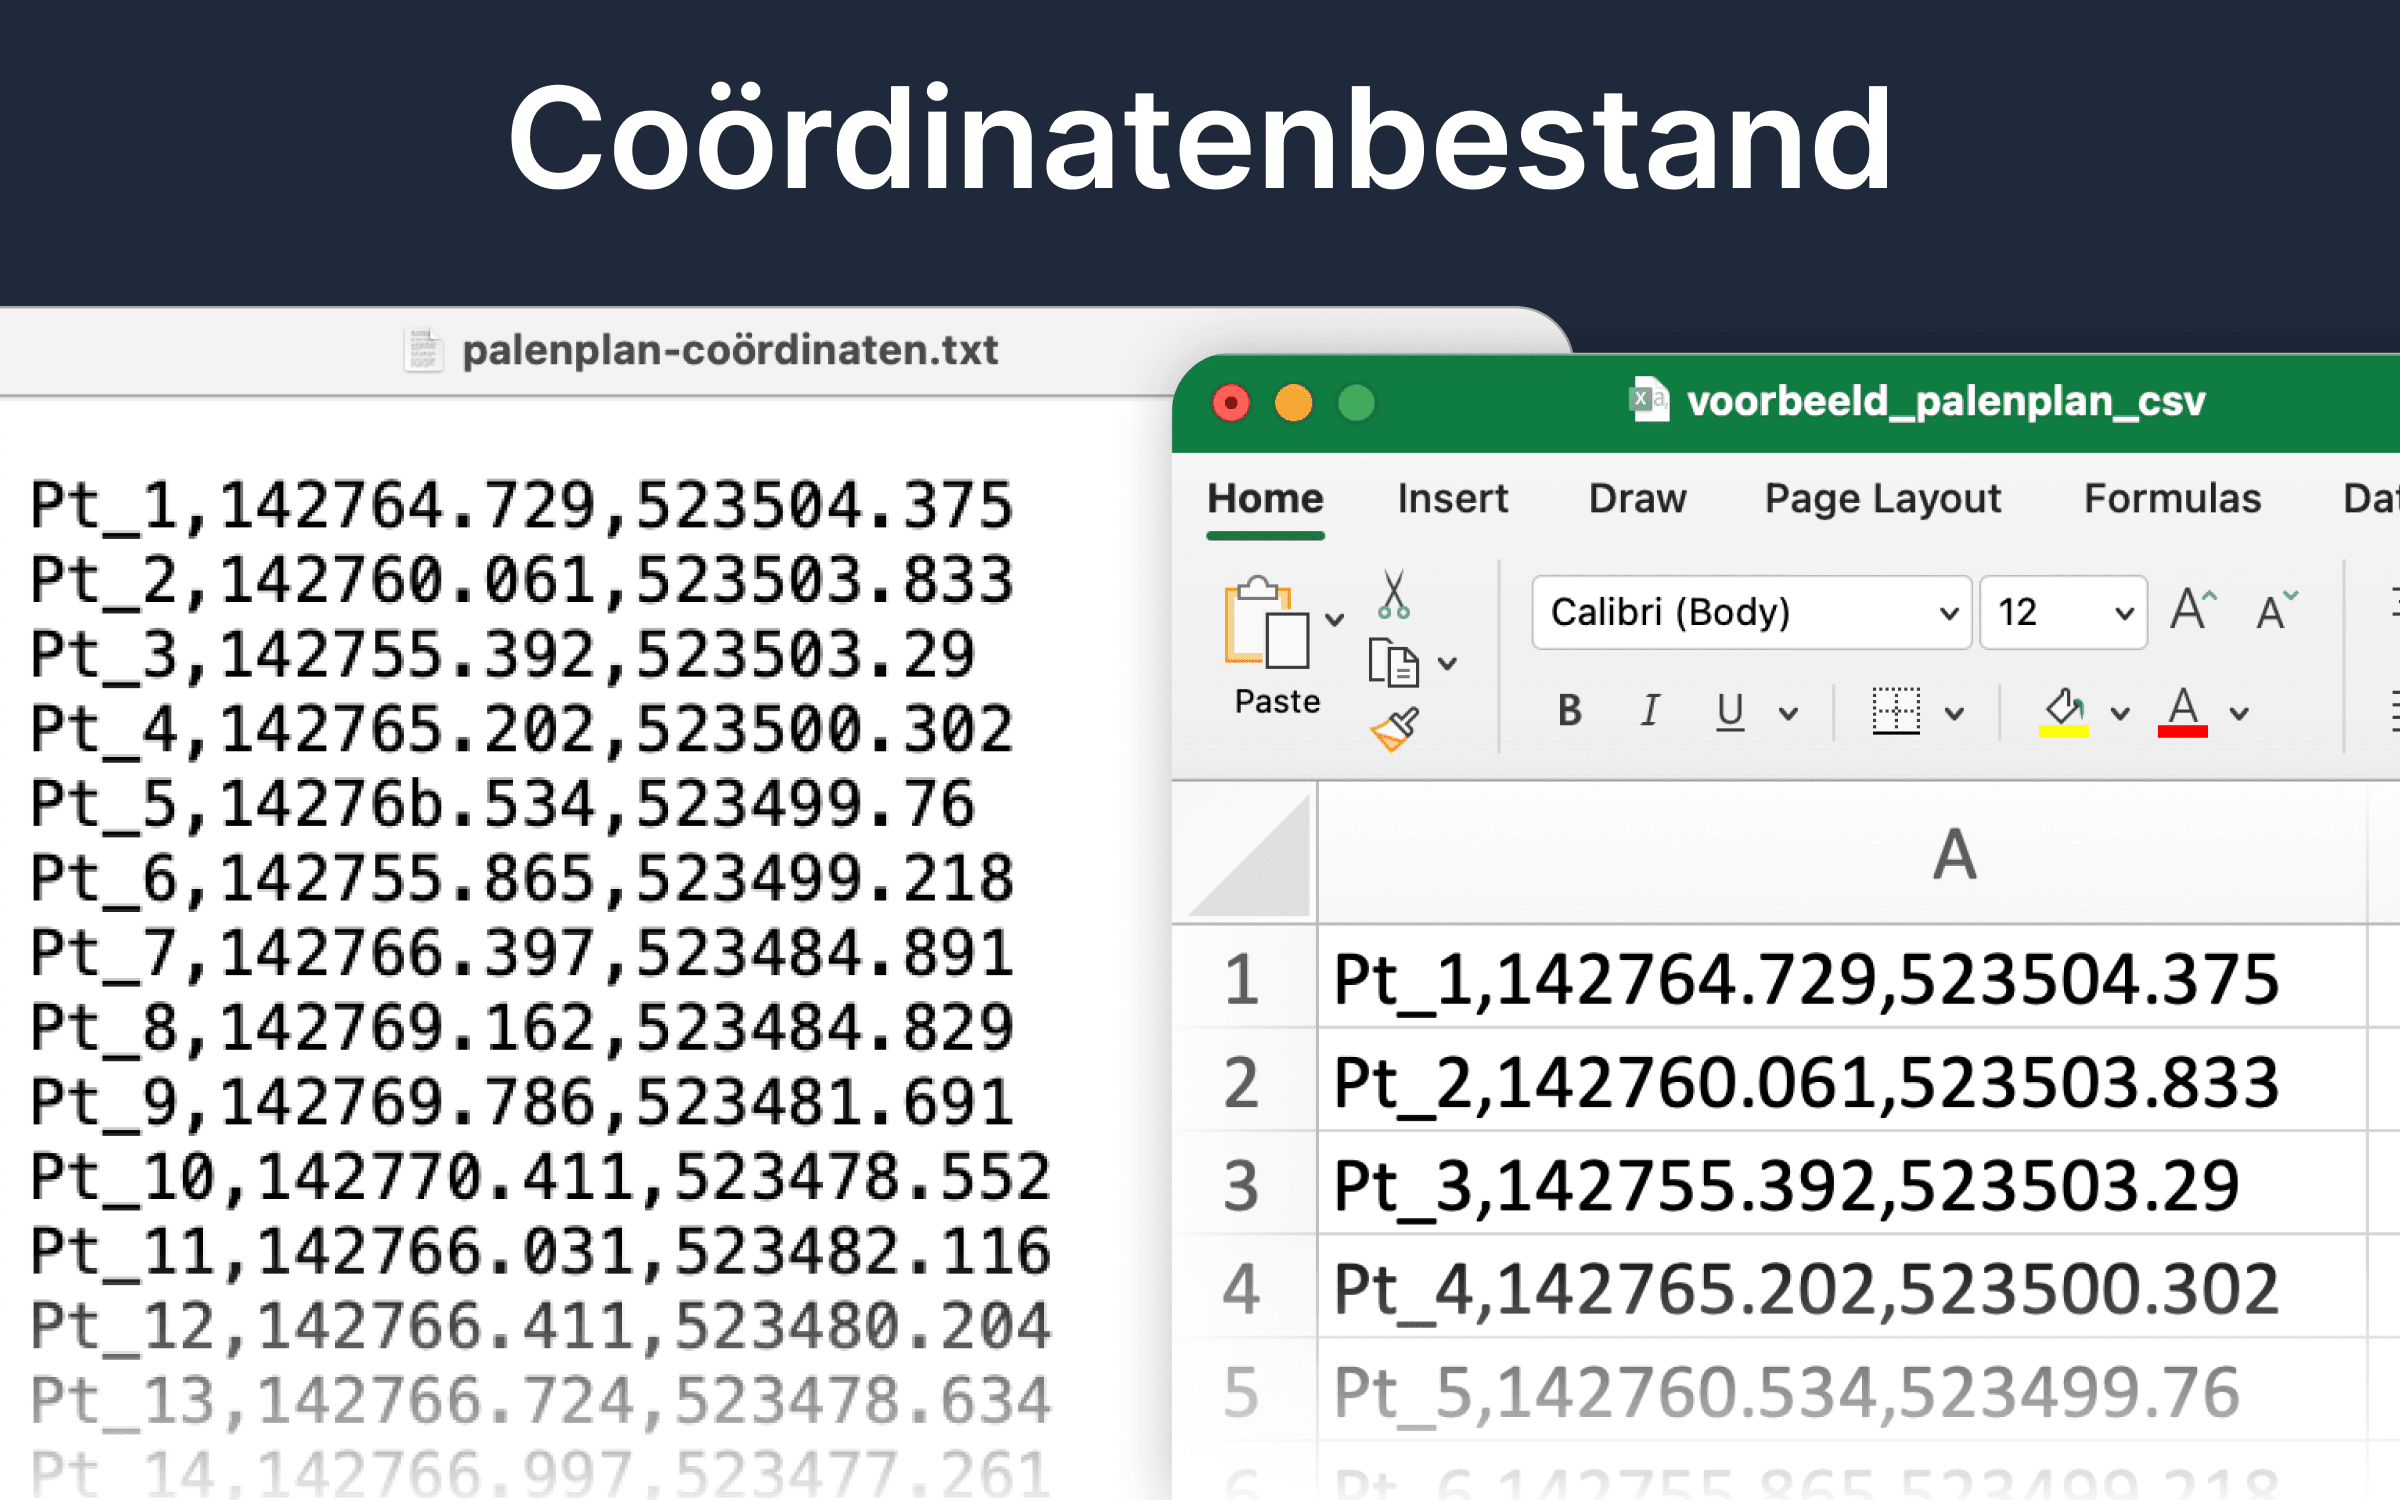Apply the red Font Color
Image resolution: width=2400 pixels, height=1500 pixels.
(x=2183, y=711)
